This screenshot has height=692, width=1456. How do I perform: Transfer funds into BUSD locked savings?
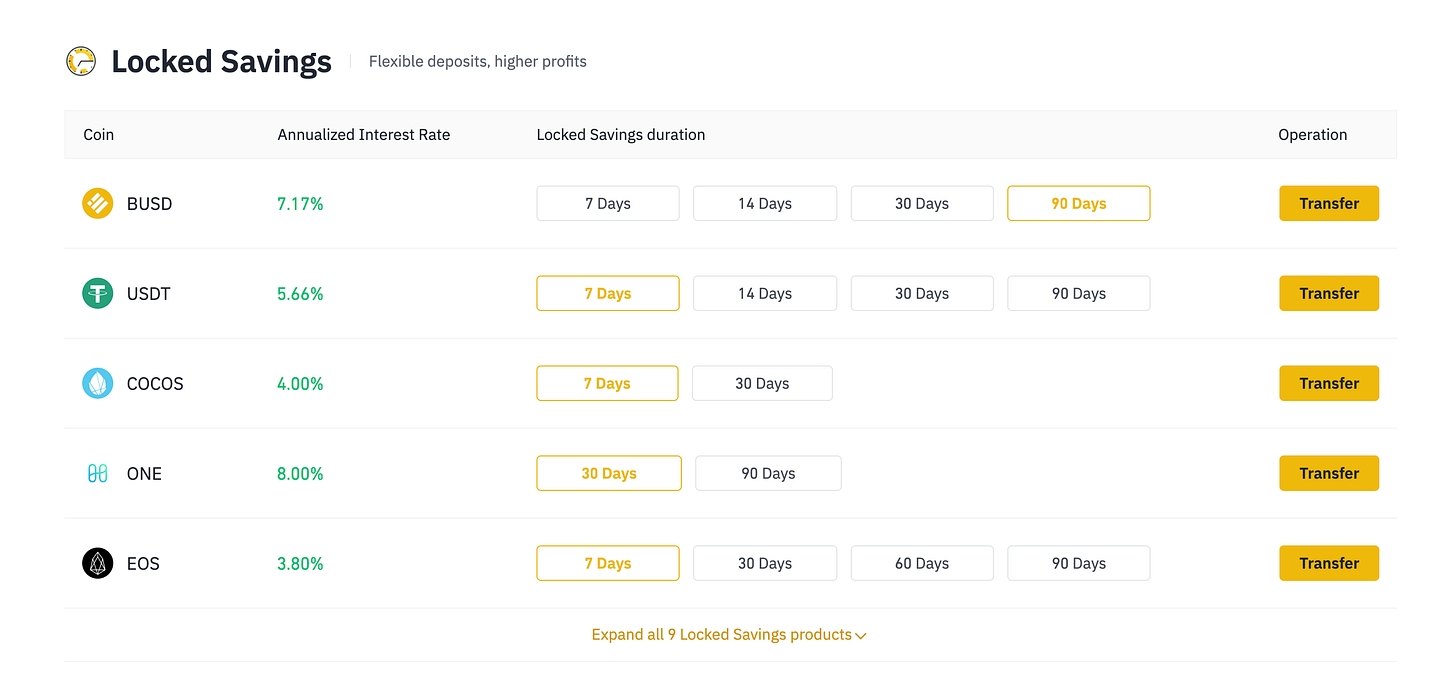1329,204
